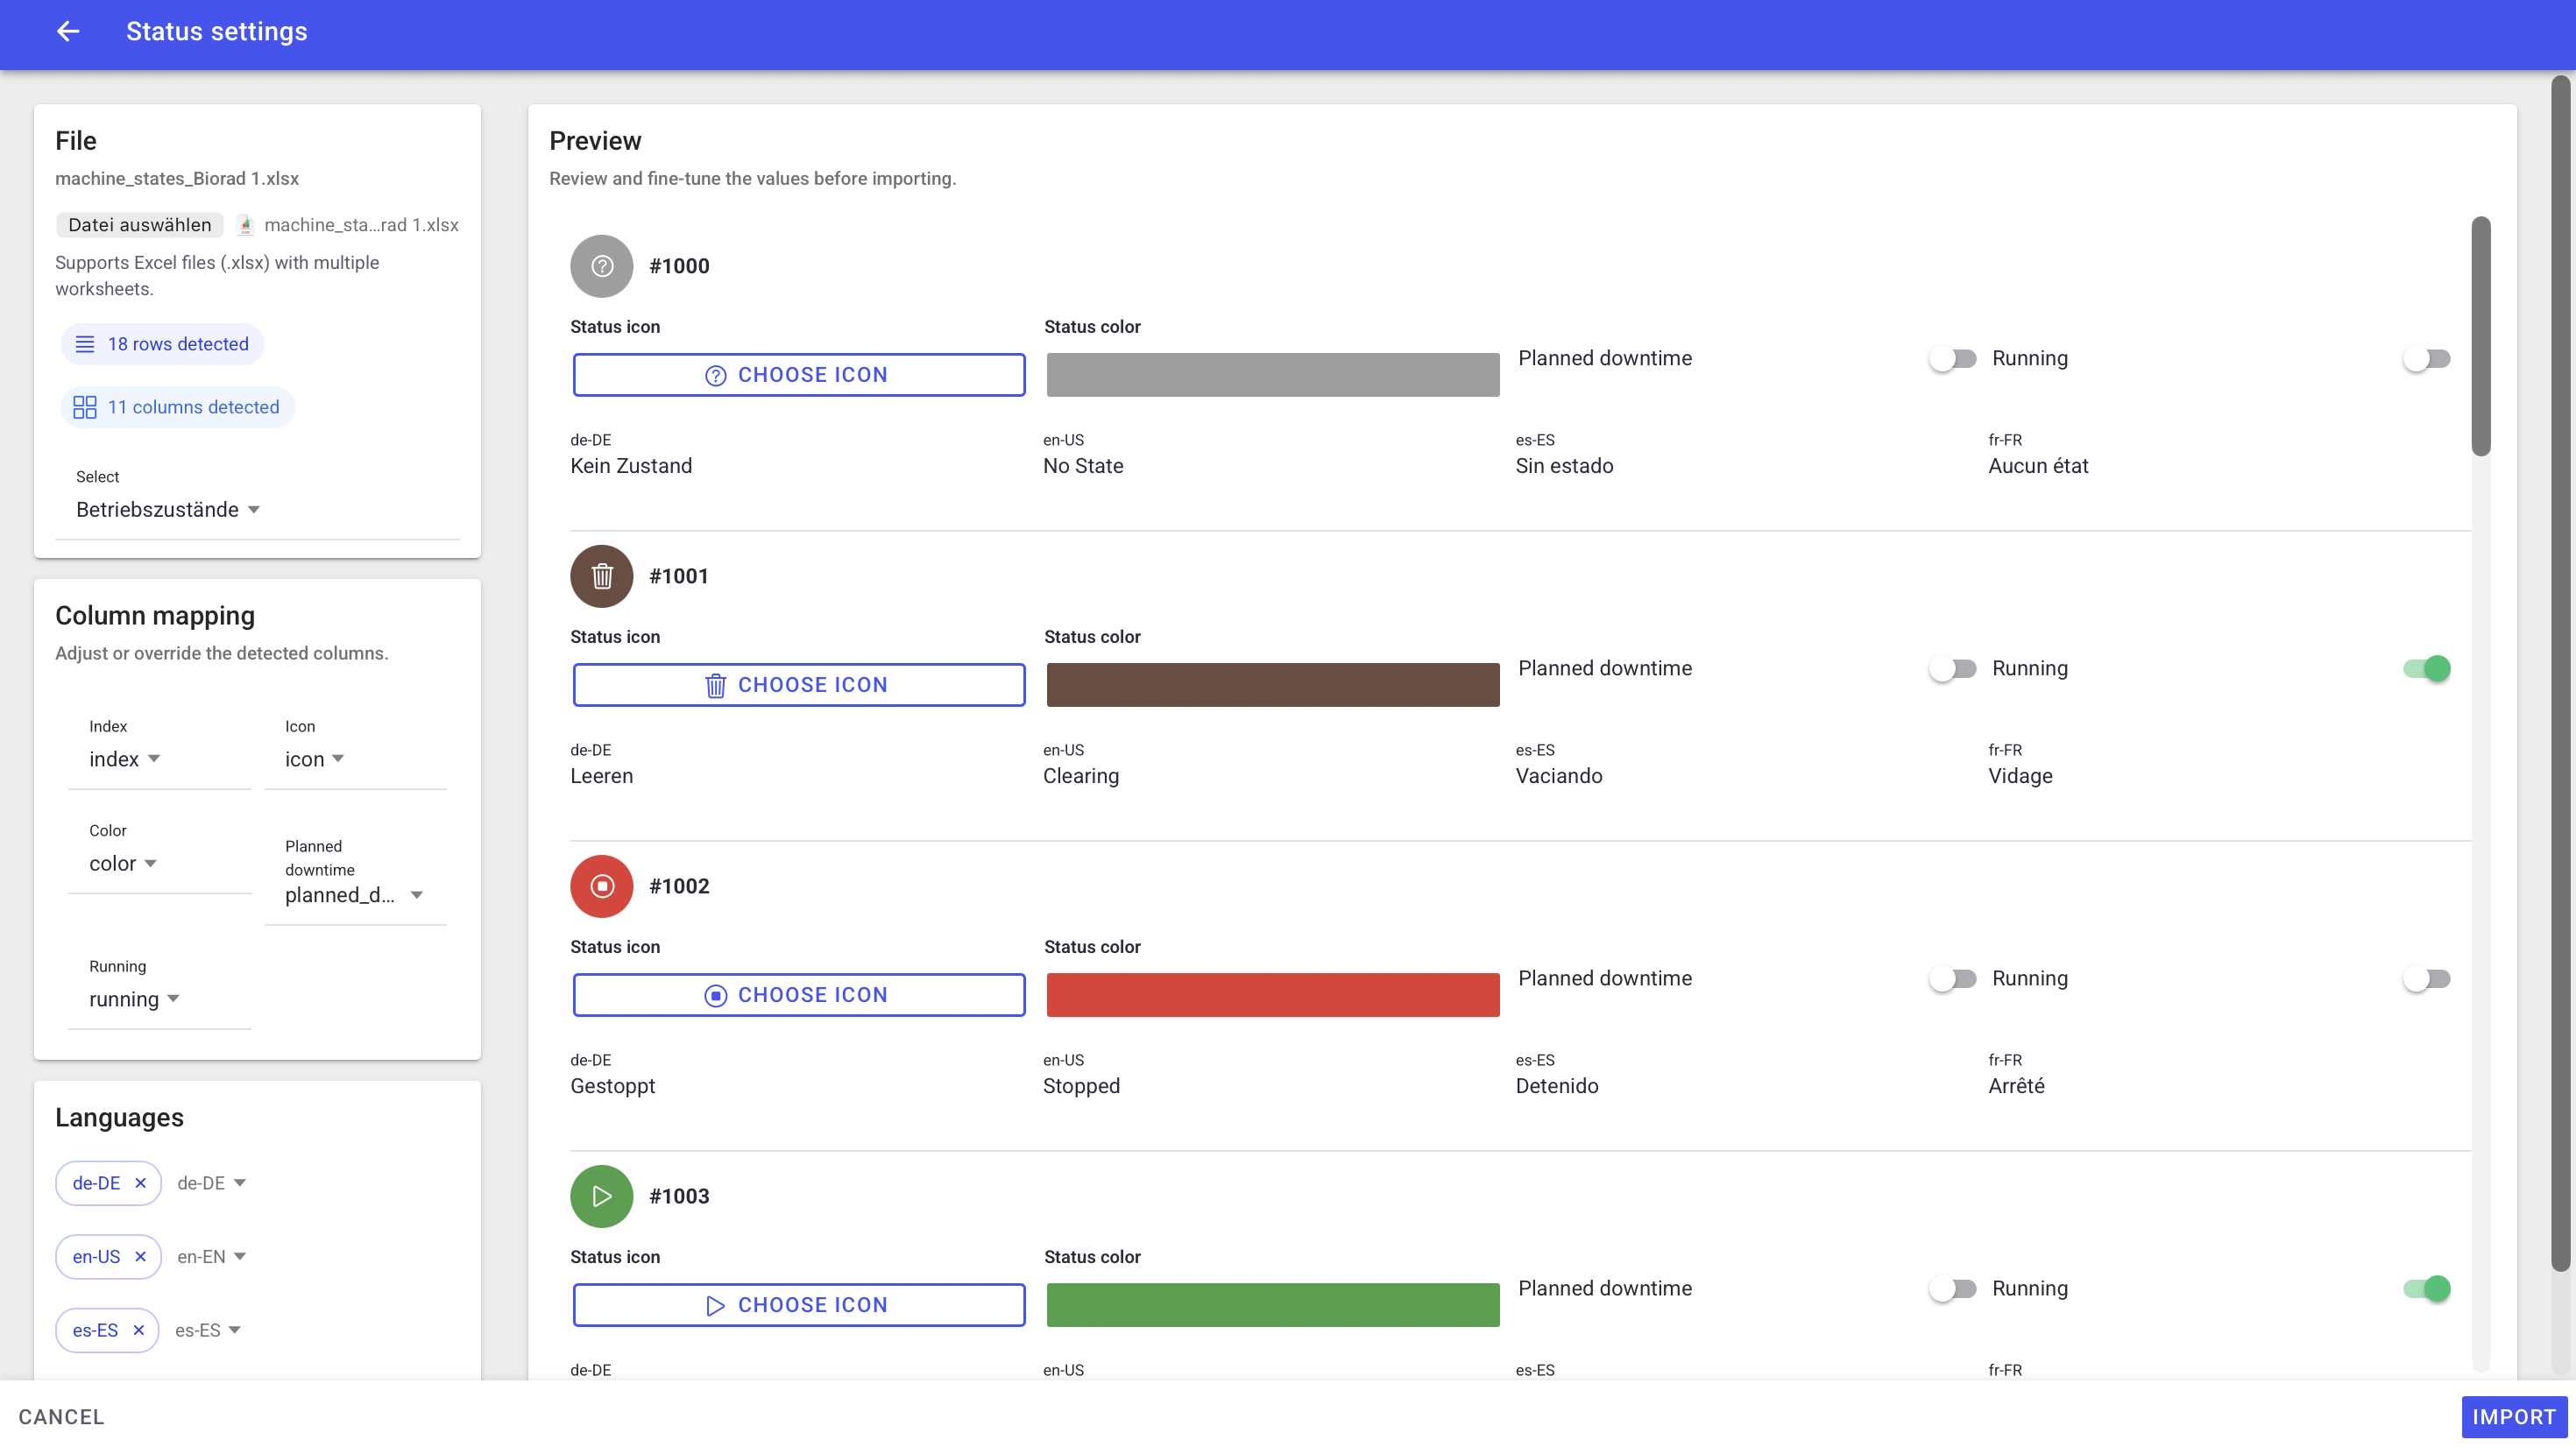Viewport: 2576px width, 1454px height.
Task: Edit fr-FR text 'Vidage'
Action: 2020,776
